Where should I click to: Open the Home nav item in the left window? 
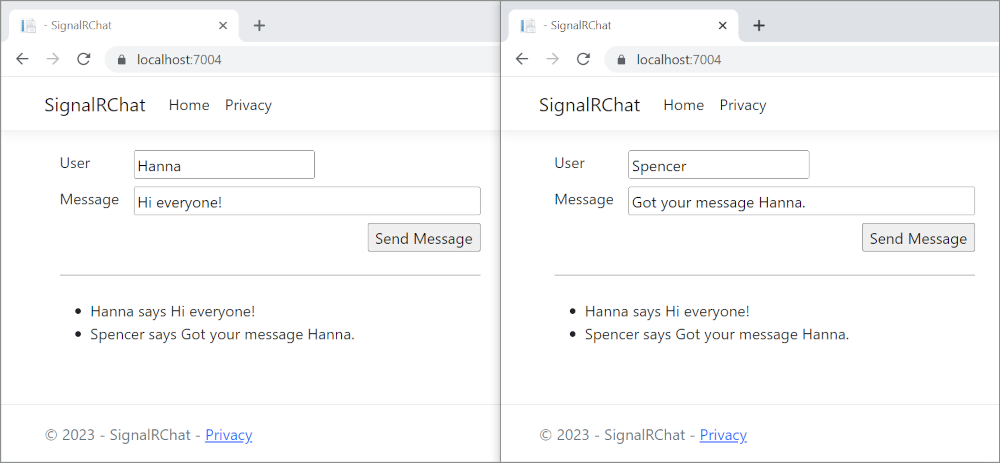point(189,105)
